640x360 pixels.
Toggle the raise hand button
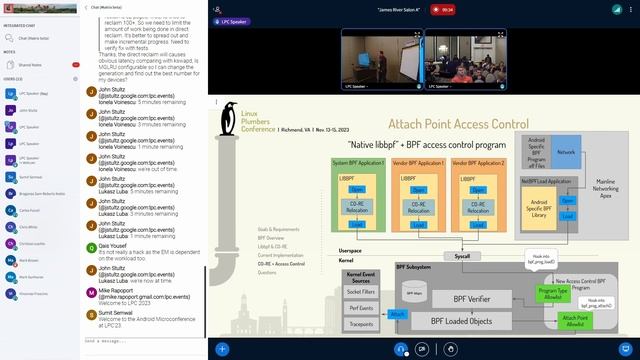tap(451, 349)
